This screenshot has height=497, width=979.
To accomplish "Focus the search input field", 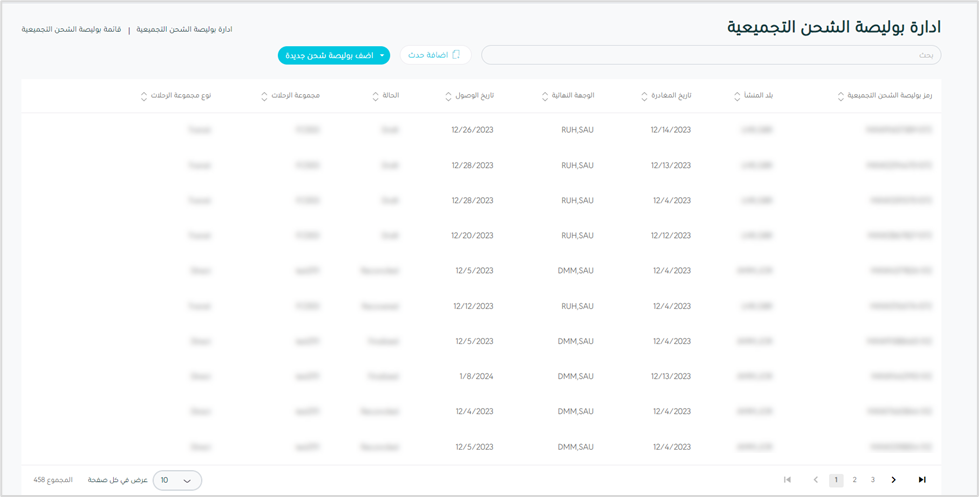I will click(x=710, y=55).
